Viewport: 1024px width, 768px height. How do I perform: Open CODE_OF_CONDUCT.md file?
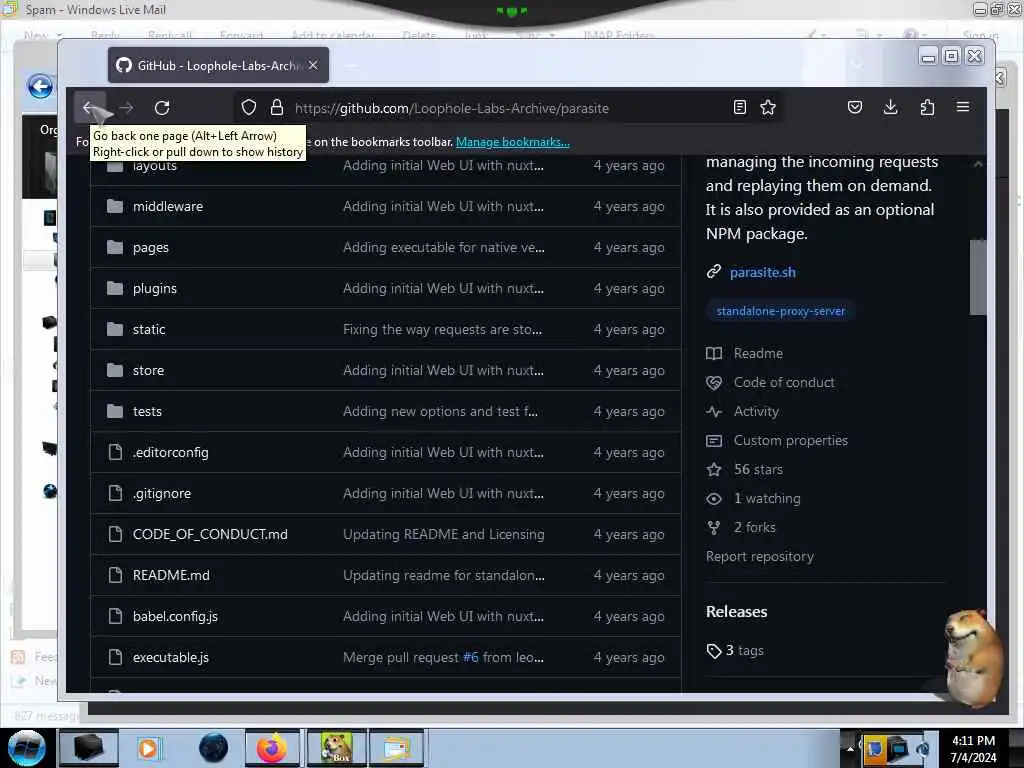pyautogui.click(x=210, y=534)
